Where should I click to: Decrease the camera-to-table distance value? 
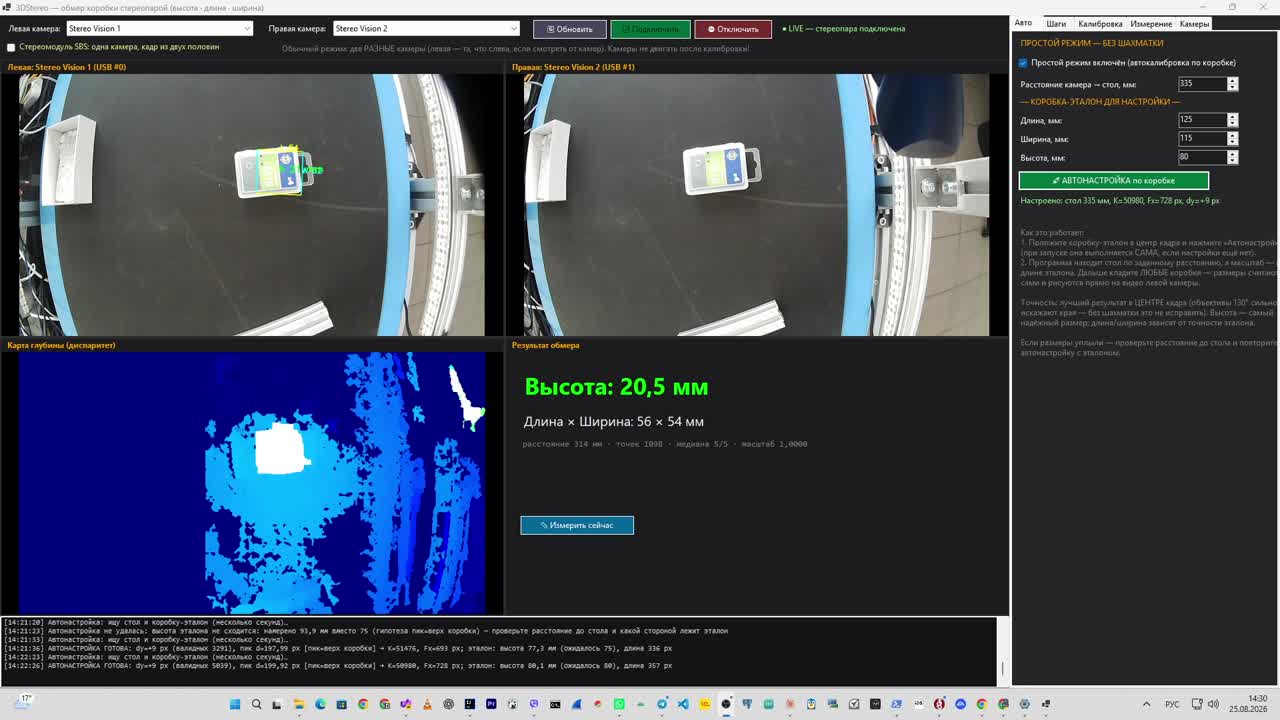[1232, 88]
